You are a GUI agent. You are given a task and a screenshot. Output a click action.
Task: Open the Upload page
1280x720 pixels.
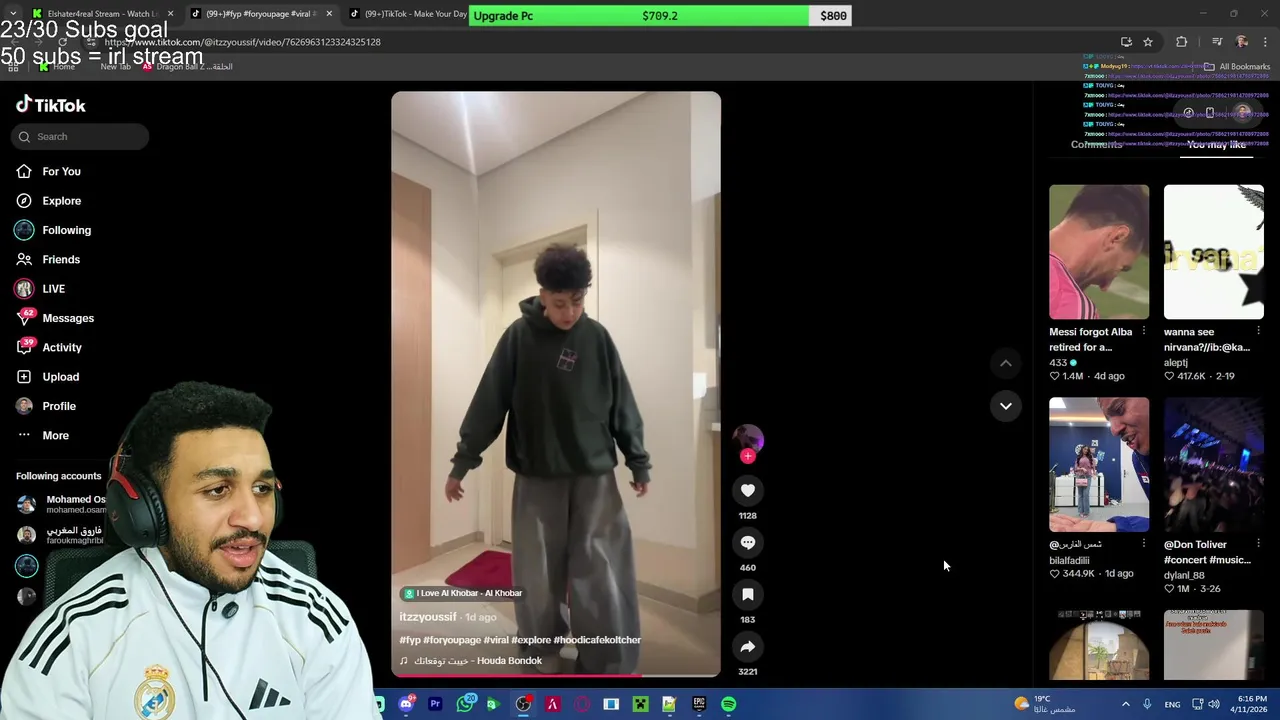tap(47, 377)
